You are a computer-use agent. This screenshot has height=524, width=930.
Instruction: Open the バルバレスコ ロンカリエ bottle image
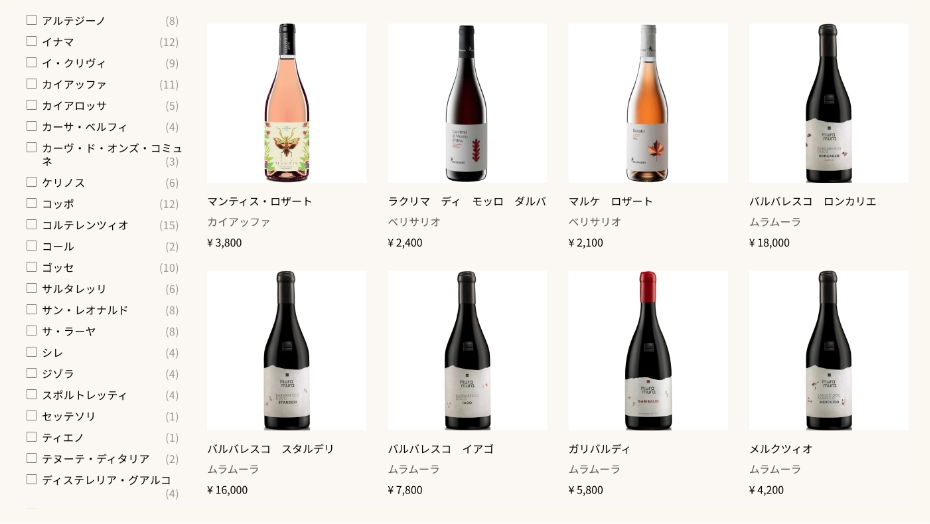coord(829,103)
